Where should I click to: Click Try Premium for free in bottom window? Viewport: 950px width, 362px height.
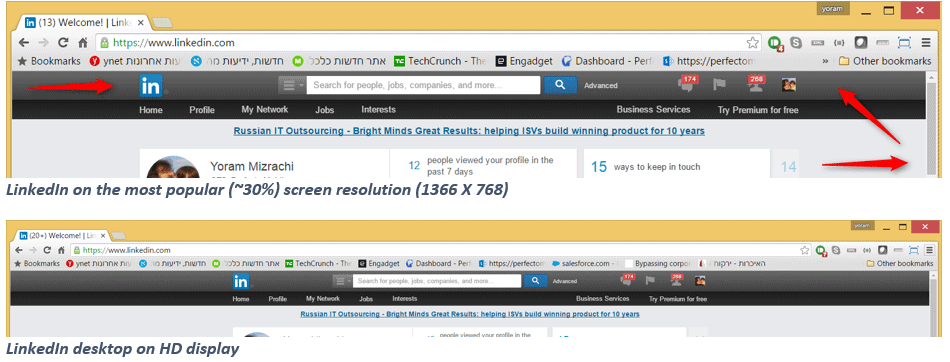pos(678,299)
